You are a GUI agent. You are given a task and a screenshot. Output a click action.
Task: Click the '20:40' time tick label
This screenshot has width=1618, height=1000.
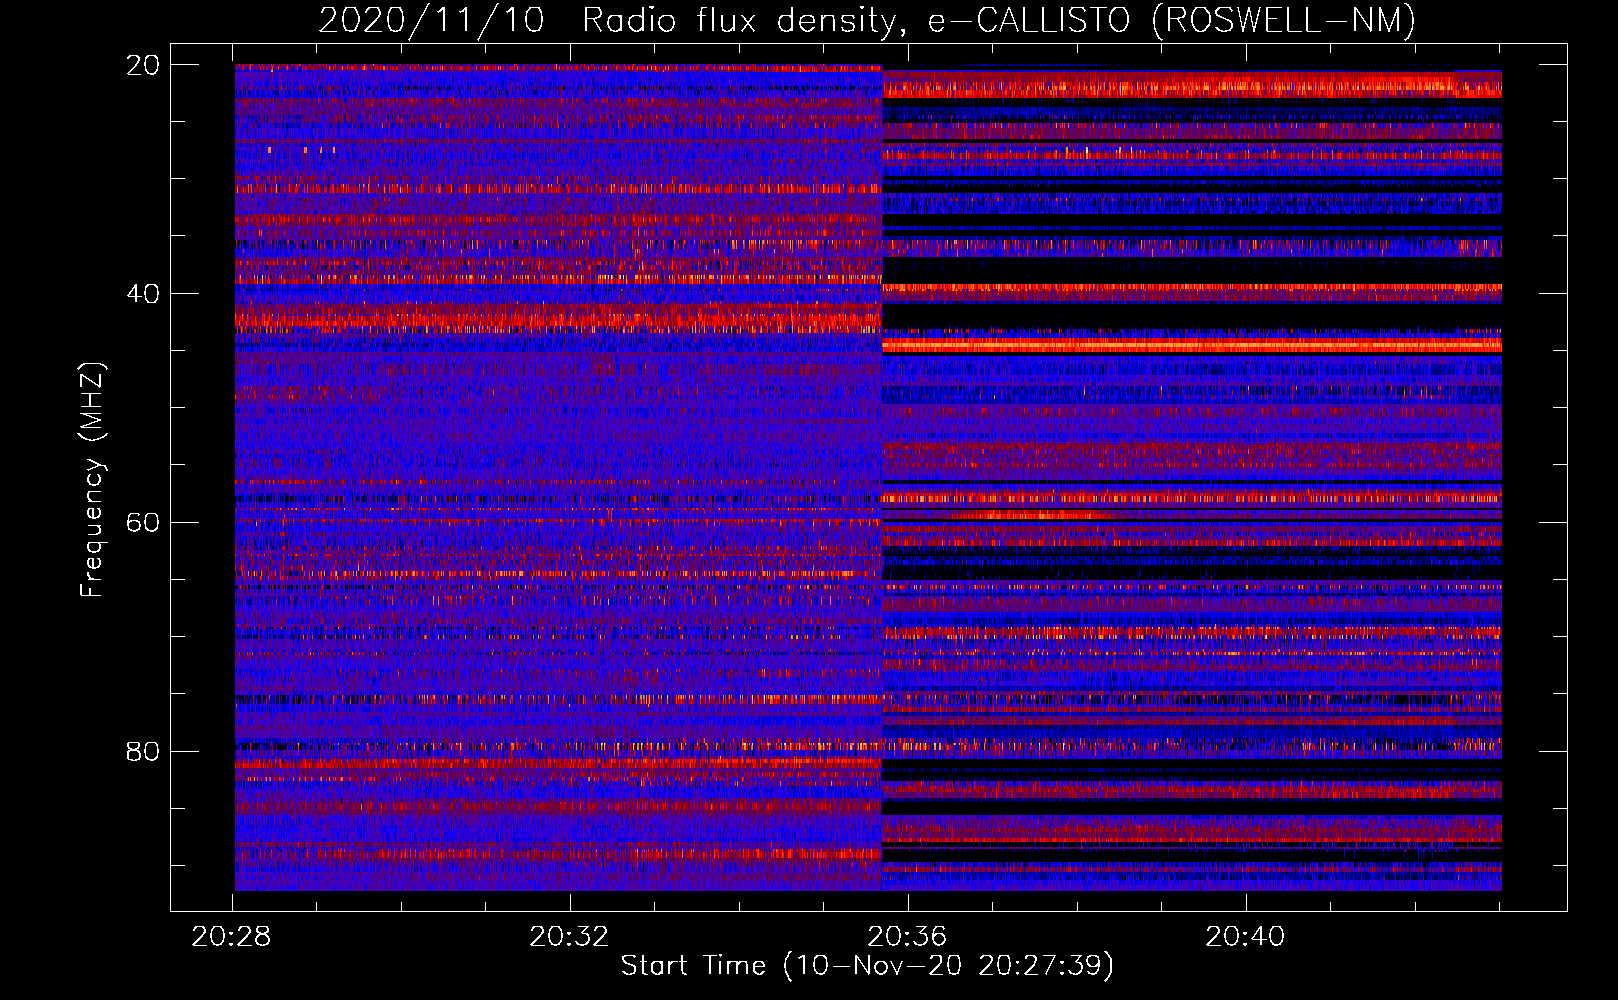(1245, 937)
